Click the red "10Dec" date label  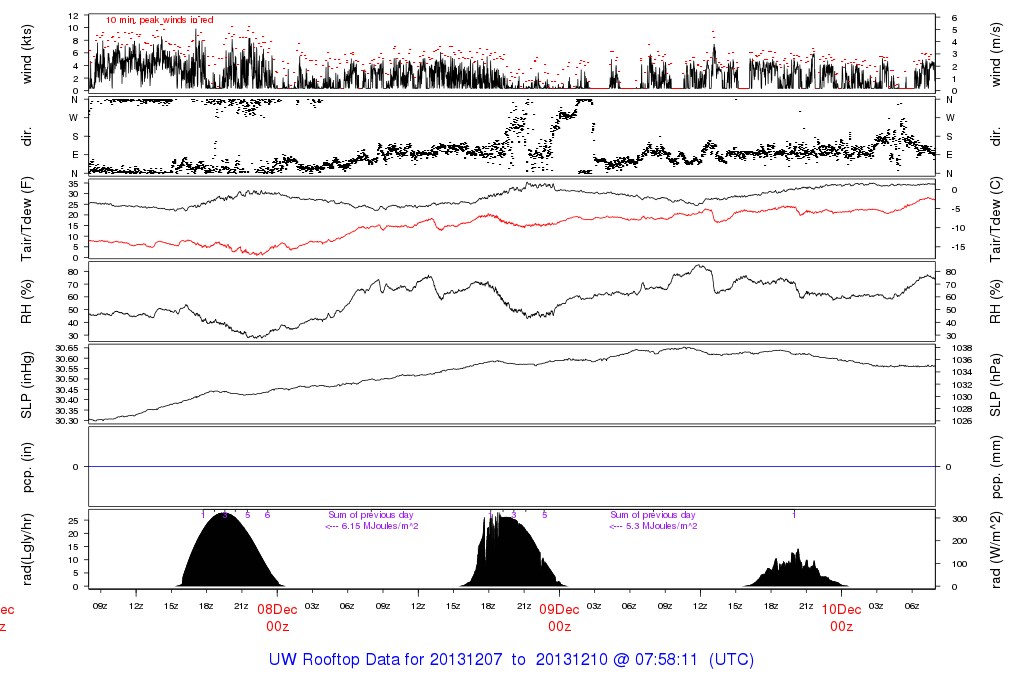(841, 610)
